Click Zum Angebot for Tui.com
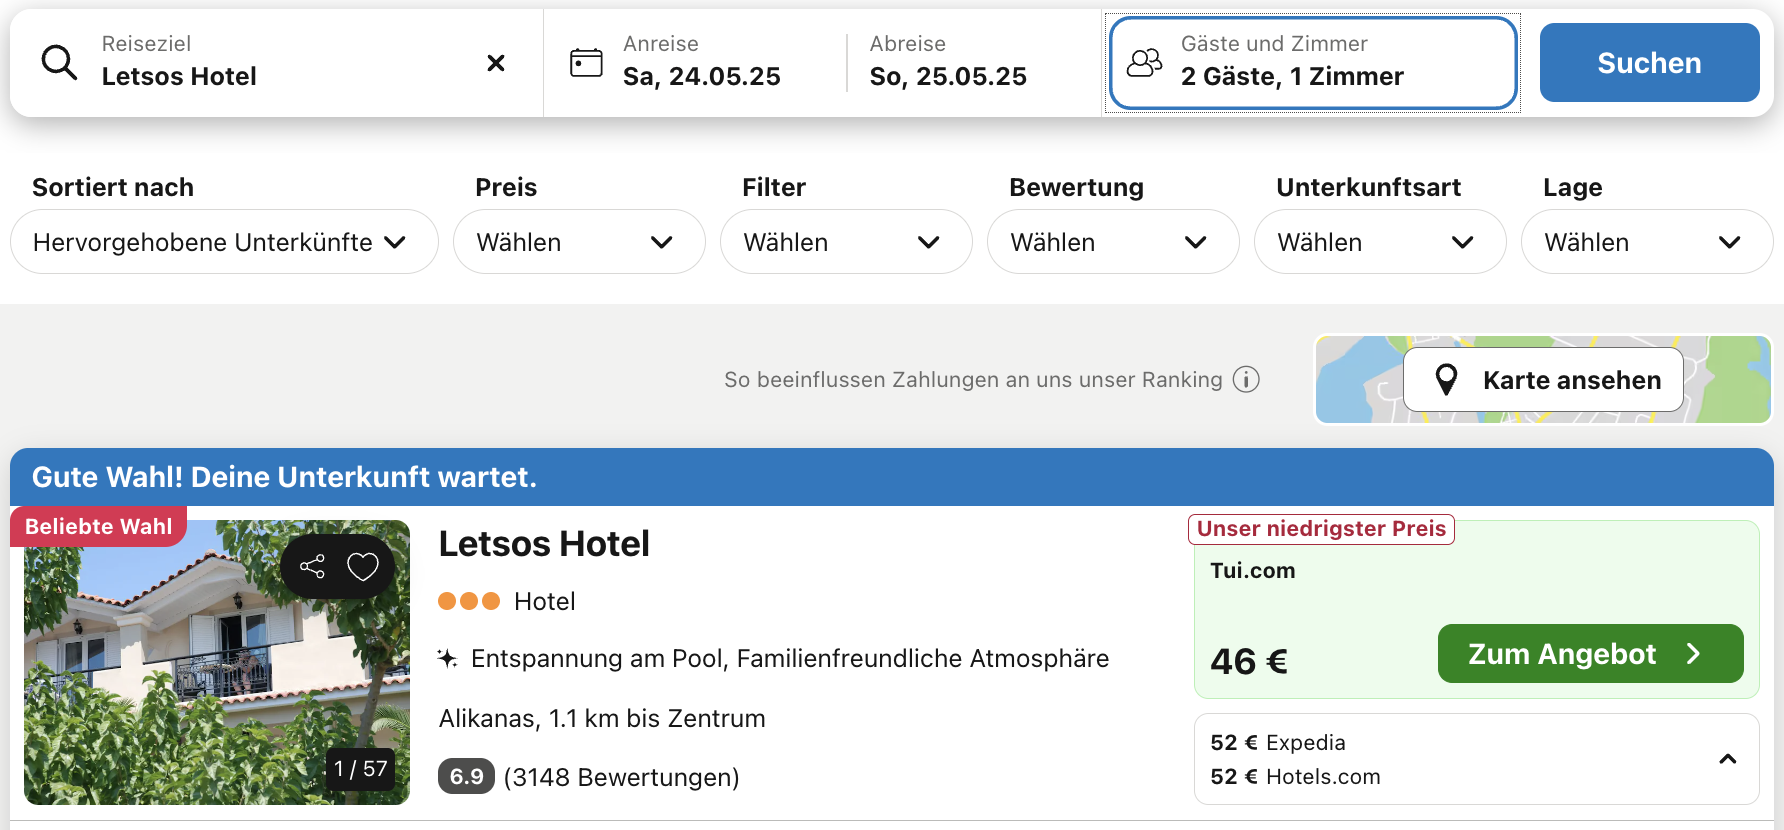 [x=1590, y=654]
